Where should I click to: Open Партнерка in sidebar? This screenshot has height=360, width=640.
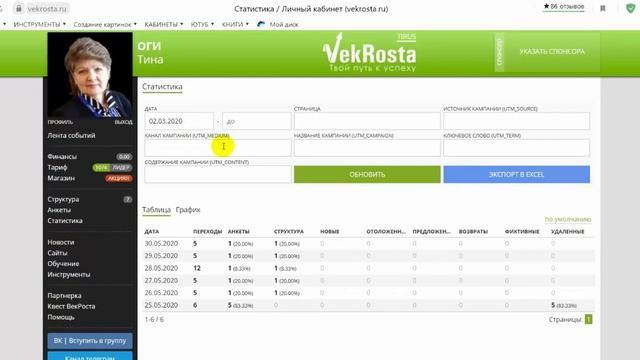click(x=64, y=296)
